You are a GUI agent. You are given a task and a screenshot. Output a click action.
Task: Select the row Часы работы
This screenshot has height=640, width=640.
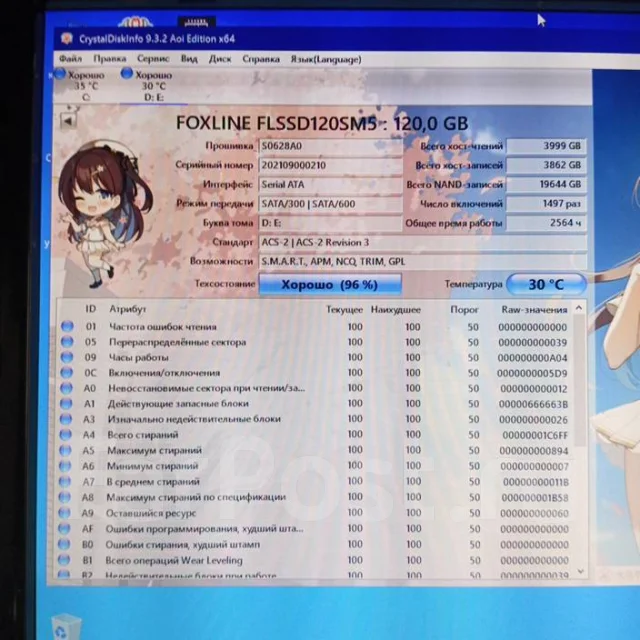(x=315, y=358)
